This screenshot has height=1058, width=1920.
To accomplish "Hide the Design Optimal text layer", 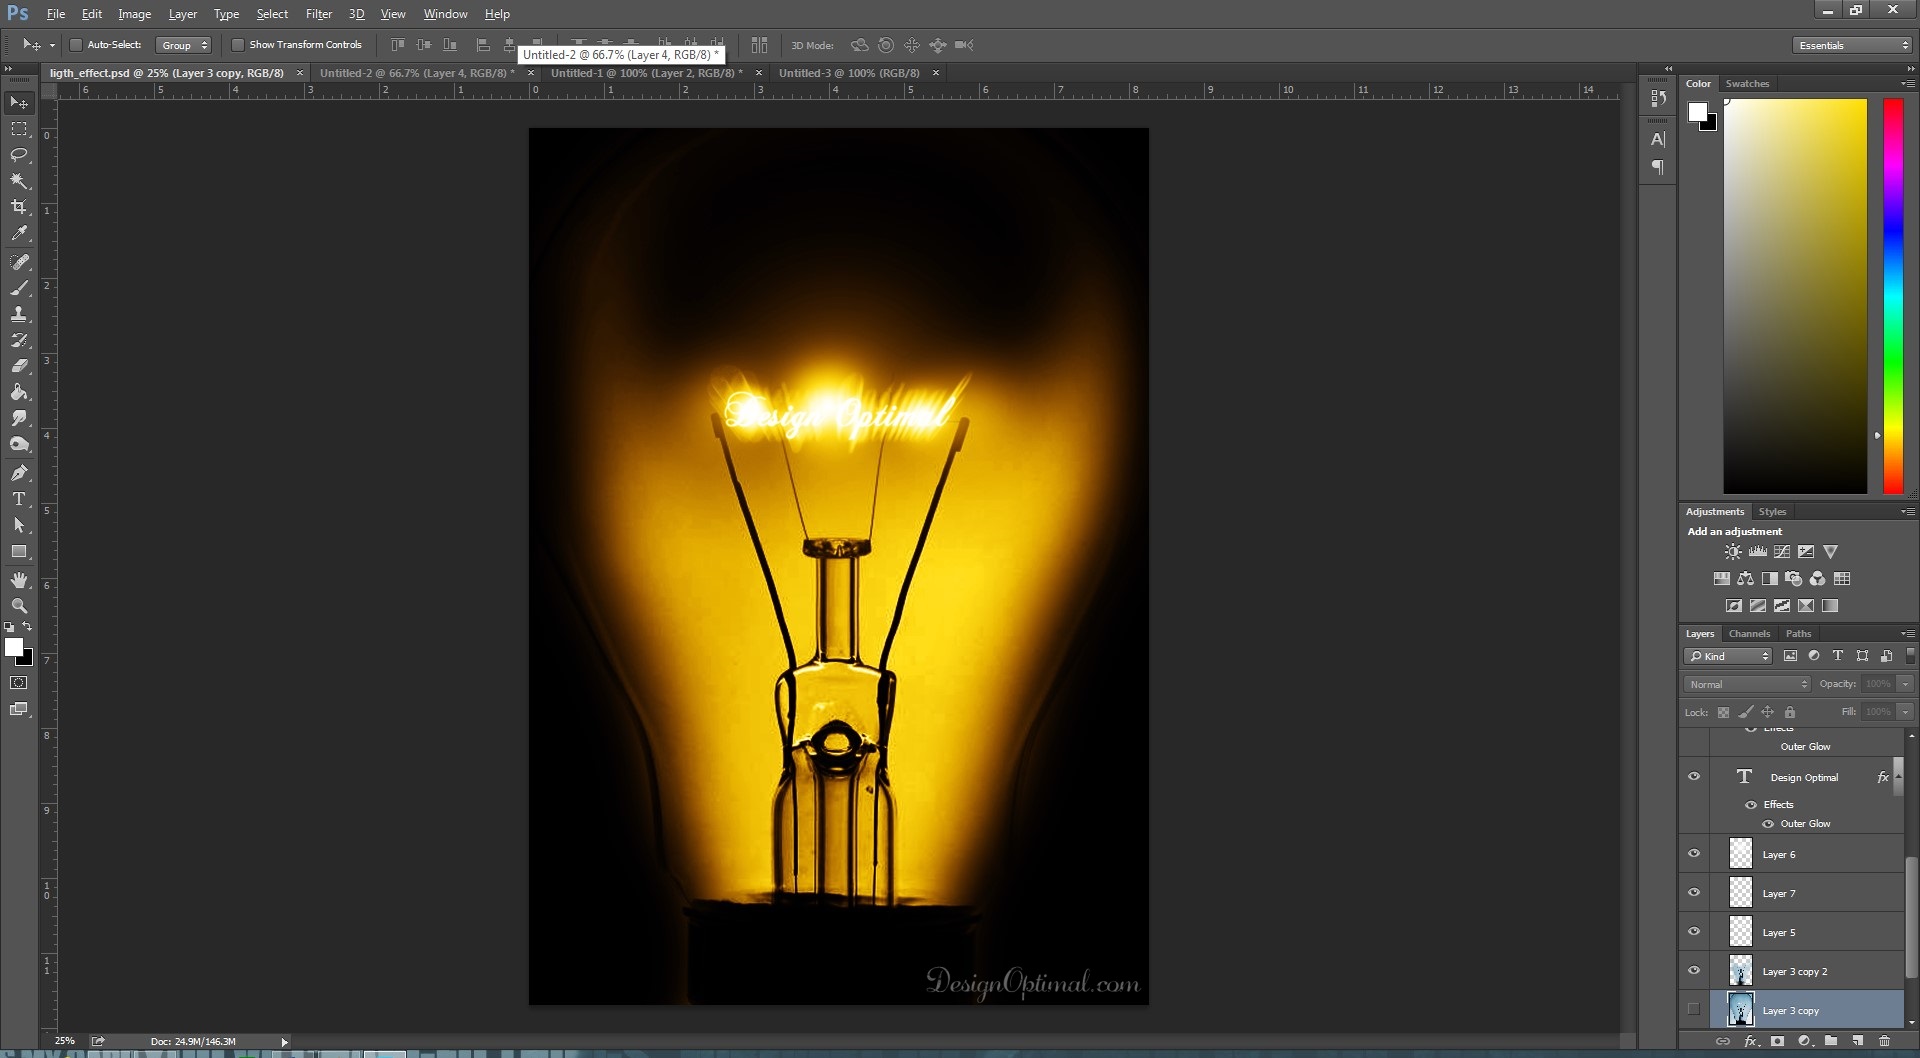I will pos(1694,776).
